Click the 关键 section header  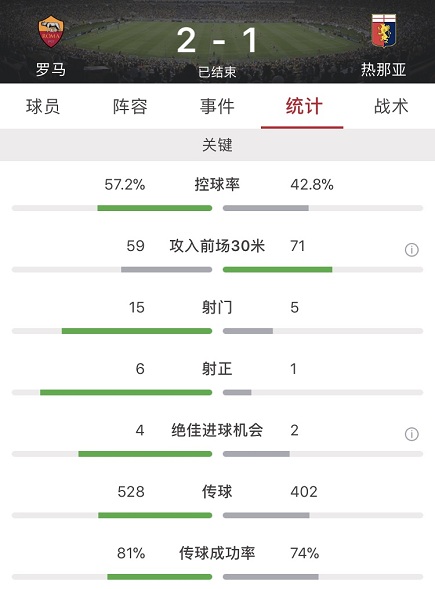point(218,145)
